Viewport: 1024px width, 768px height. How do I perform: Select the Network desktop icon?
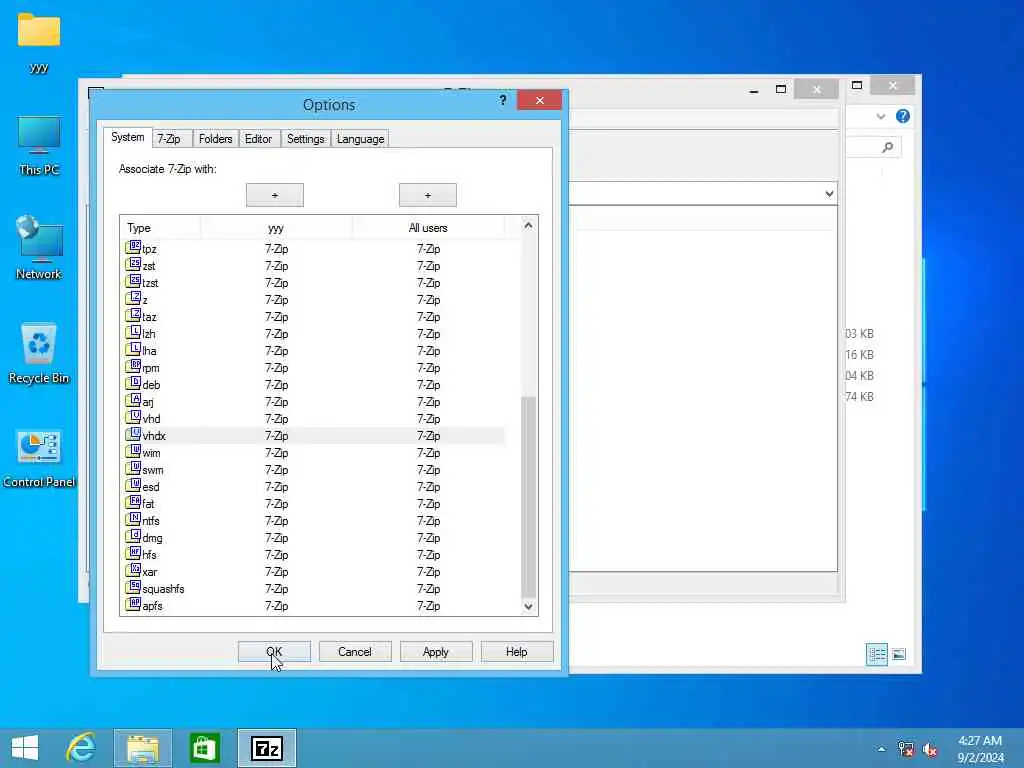(39, 248)
